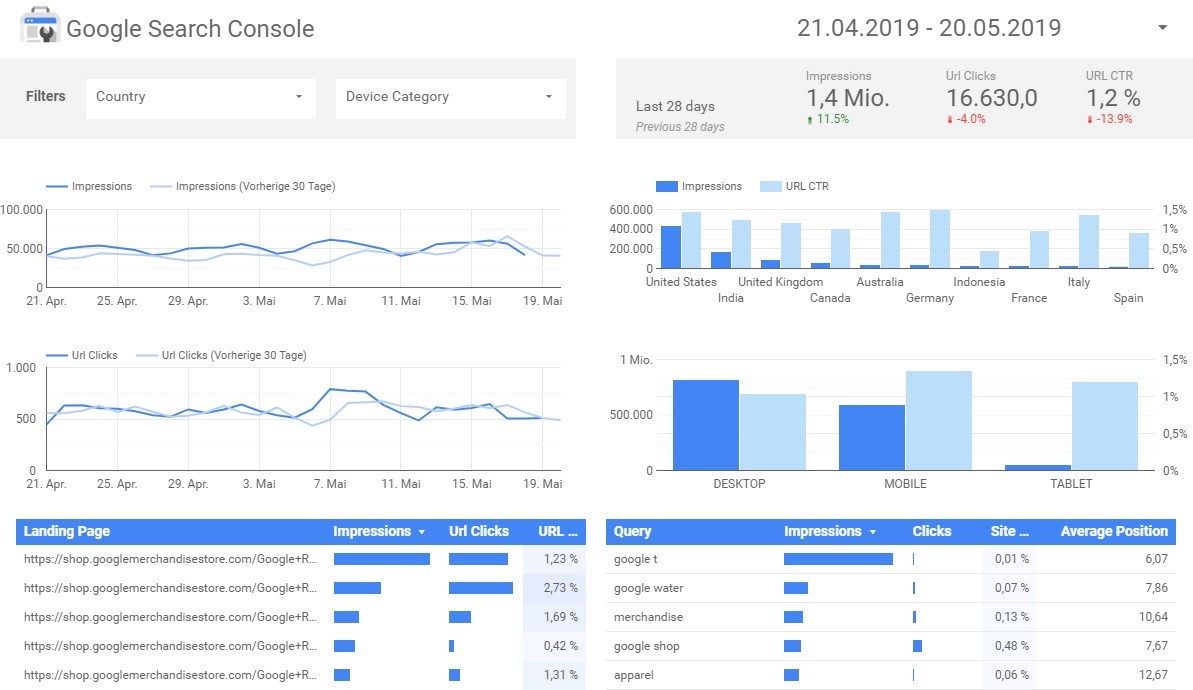Click the red -4.0% down arrow indicator
Image resolution: width=1193 pixels, height=690 pixels.
(x=966, y=119)
